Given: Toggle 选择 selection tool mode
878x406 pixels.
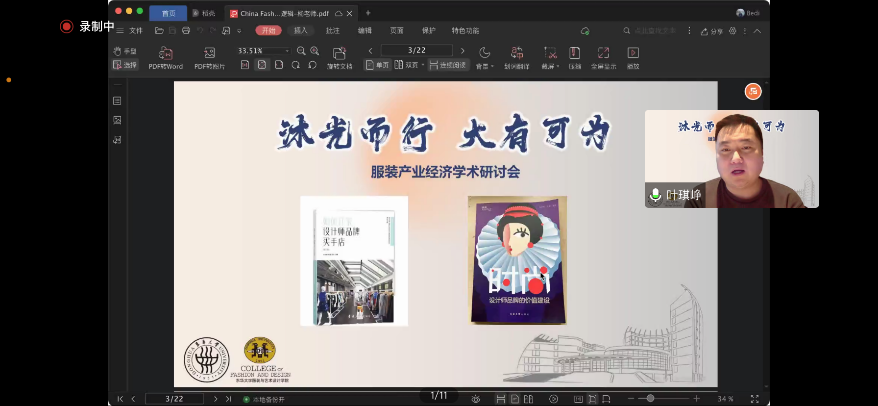Looking at the screenshot, I should point(125,64).
